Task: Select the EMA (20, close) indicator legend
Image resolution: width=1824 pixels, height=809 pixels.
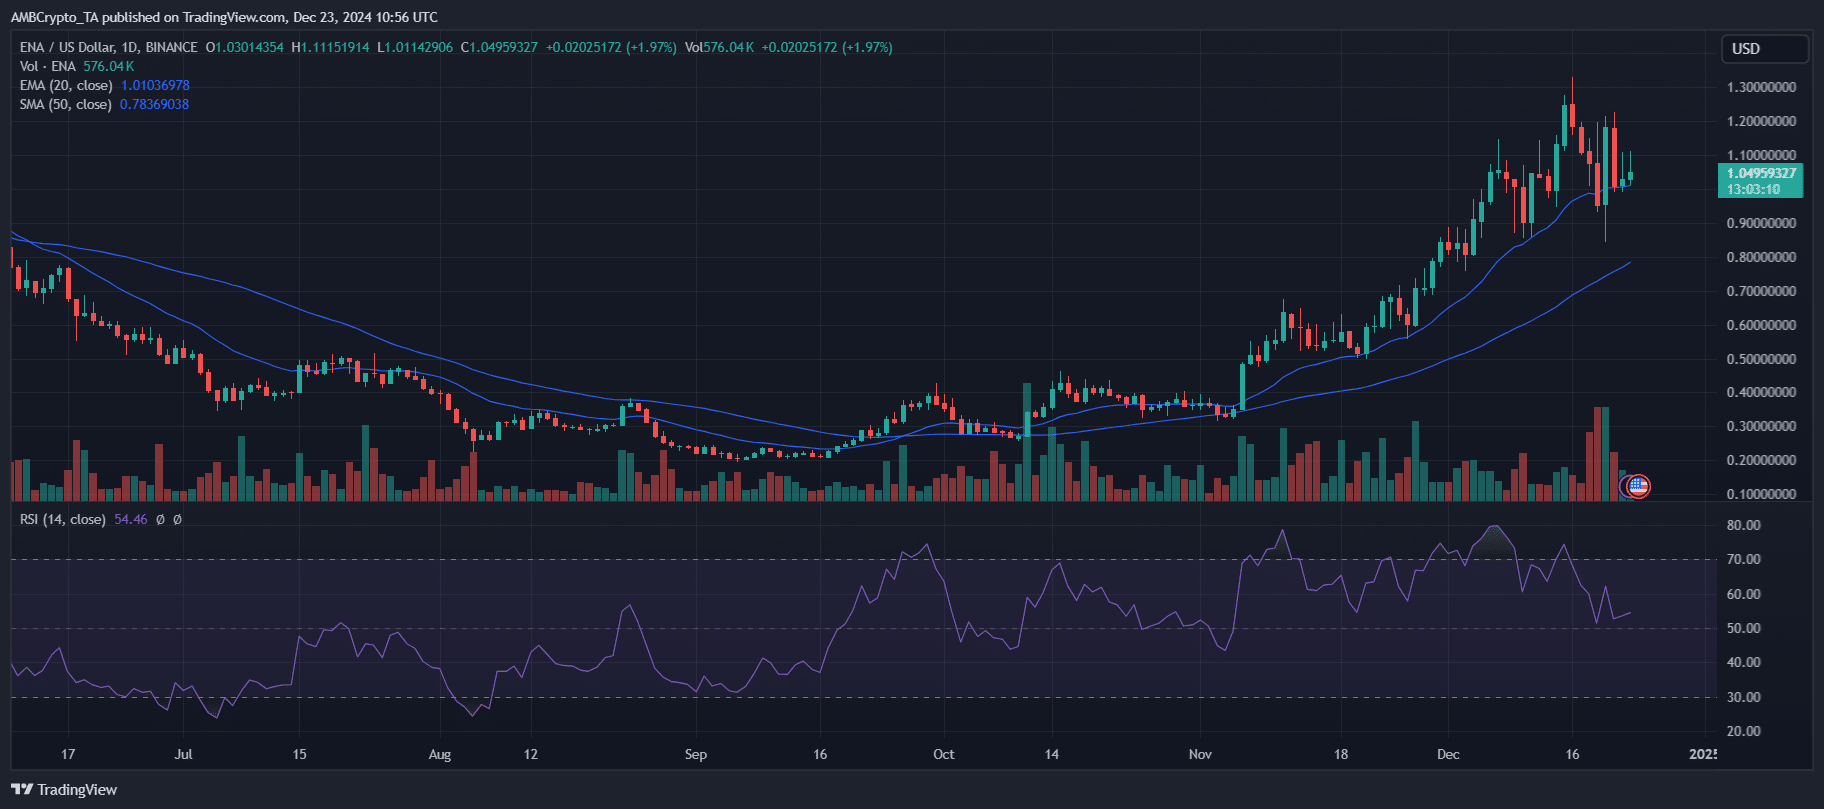Action: pos(66,85)
